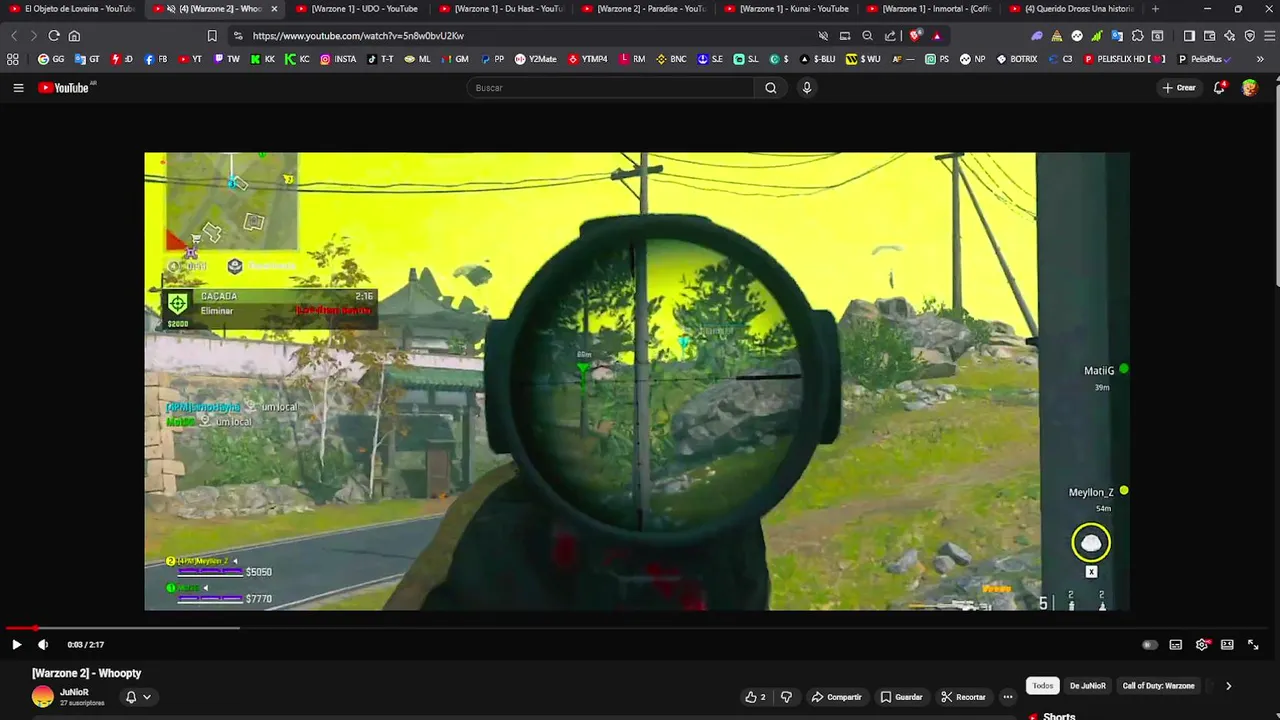Viewport: 1280px width, 720px height.
Task: Show more filter chips with arrow
Action: point(1228,686)
